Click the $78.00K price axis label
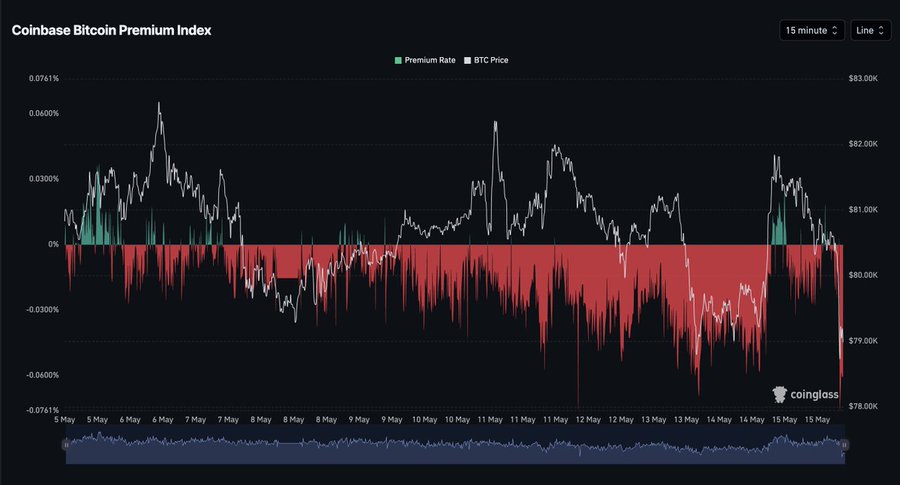 click(863, 406)
